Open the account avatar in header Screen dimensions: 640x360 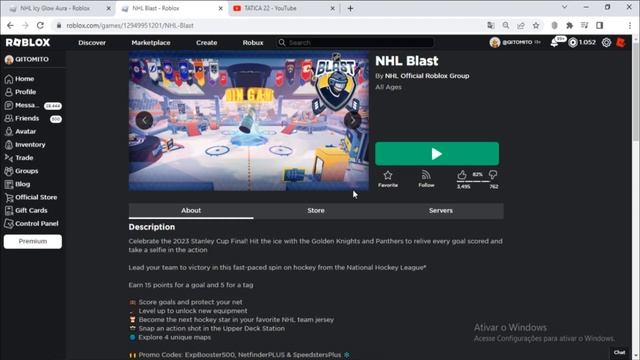pos(495,42)
